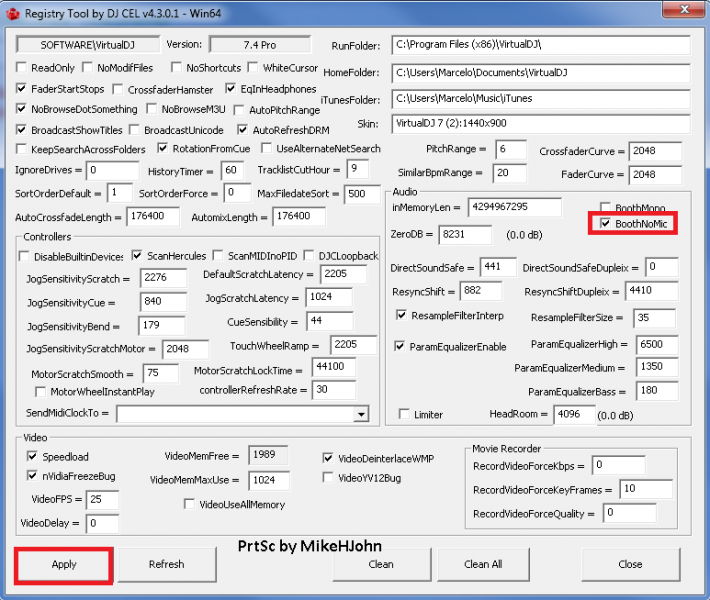Image resolution: width=710 pixels, height=600 pixels.
Task: Click the FaderCurve value field
Action: 655,174
